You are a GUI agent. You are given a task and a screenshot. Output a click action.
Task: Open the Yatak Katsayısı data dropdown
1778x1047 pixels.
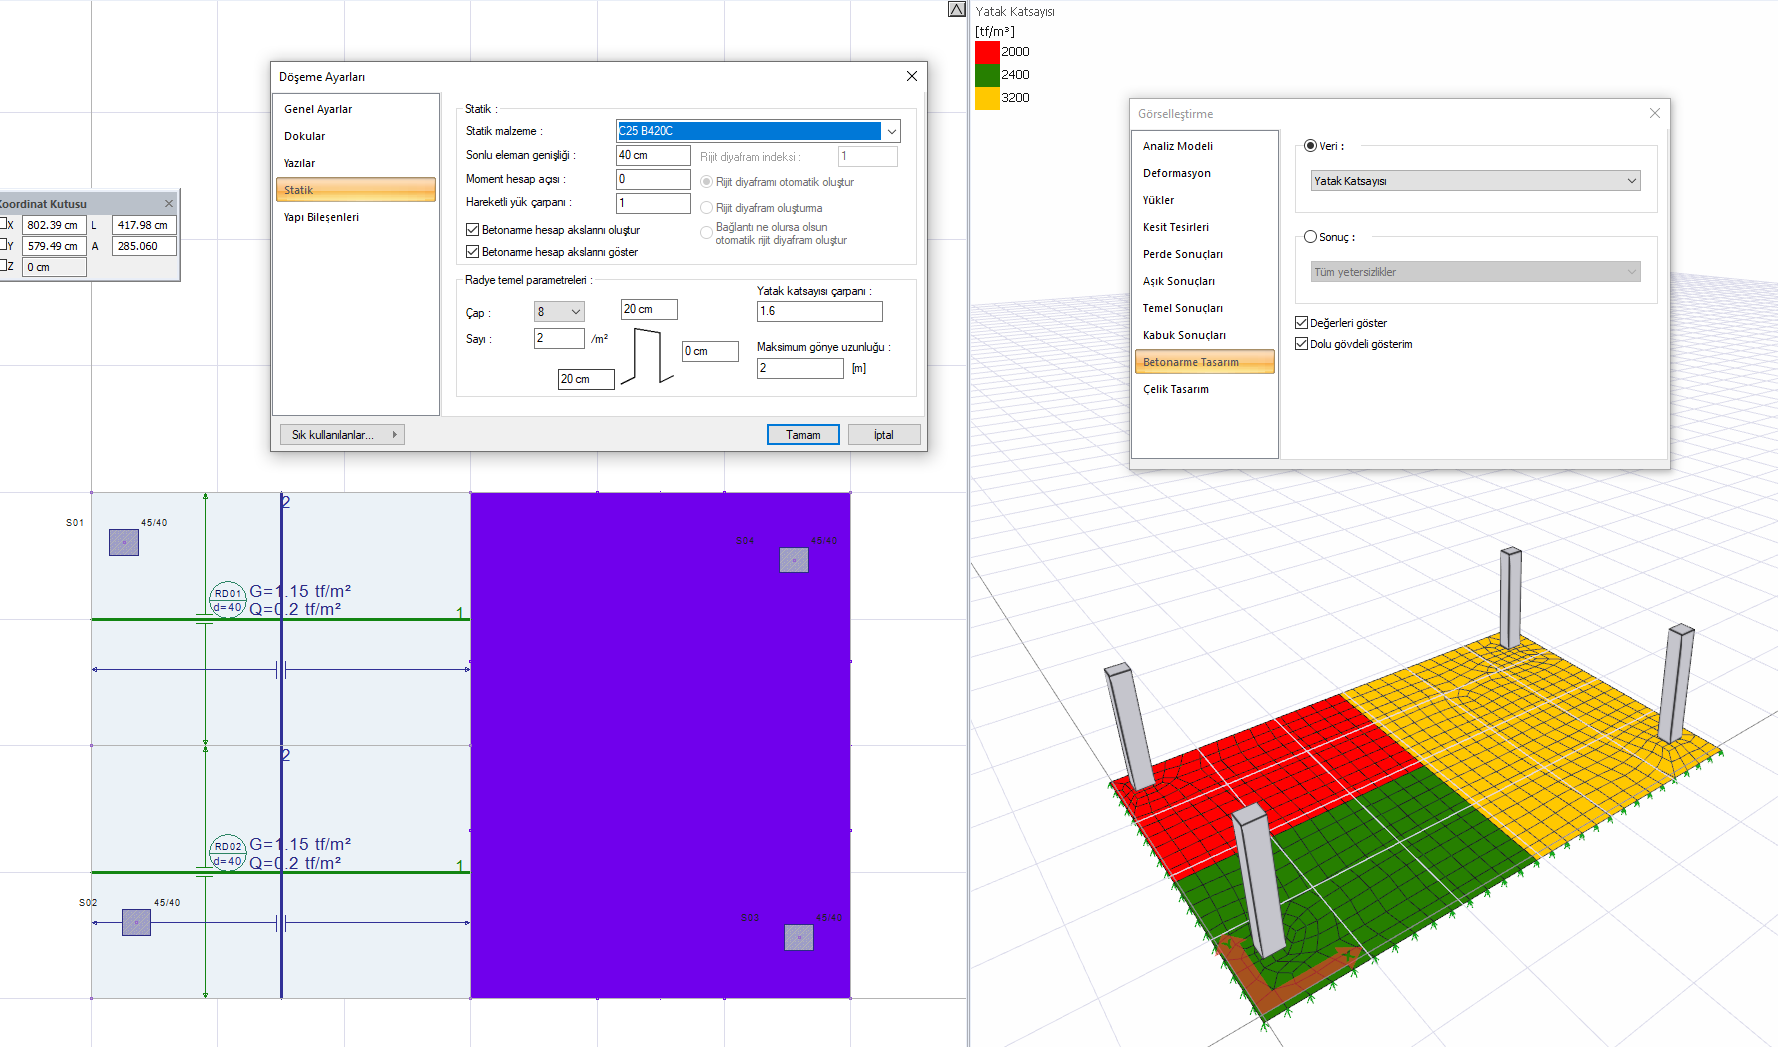tap(1475, 181)
